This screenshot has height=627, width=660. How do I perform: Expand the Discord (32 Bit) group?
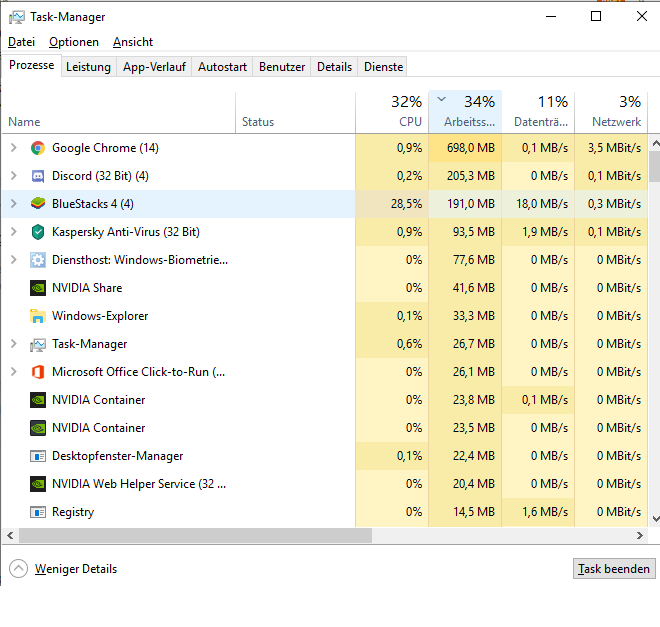click(x=13, y=175)
